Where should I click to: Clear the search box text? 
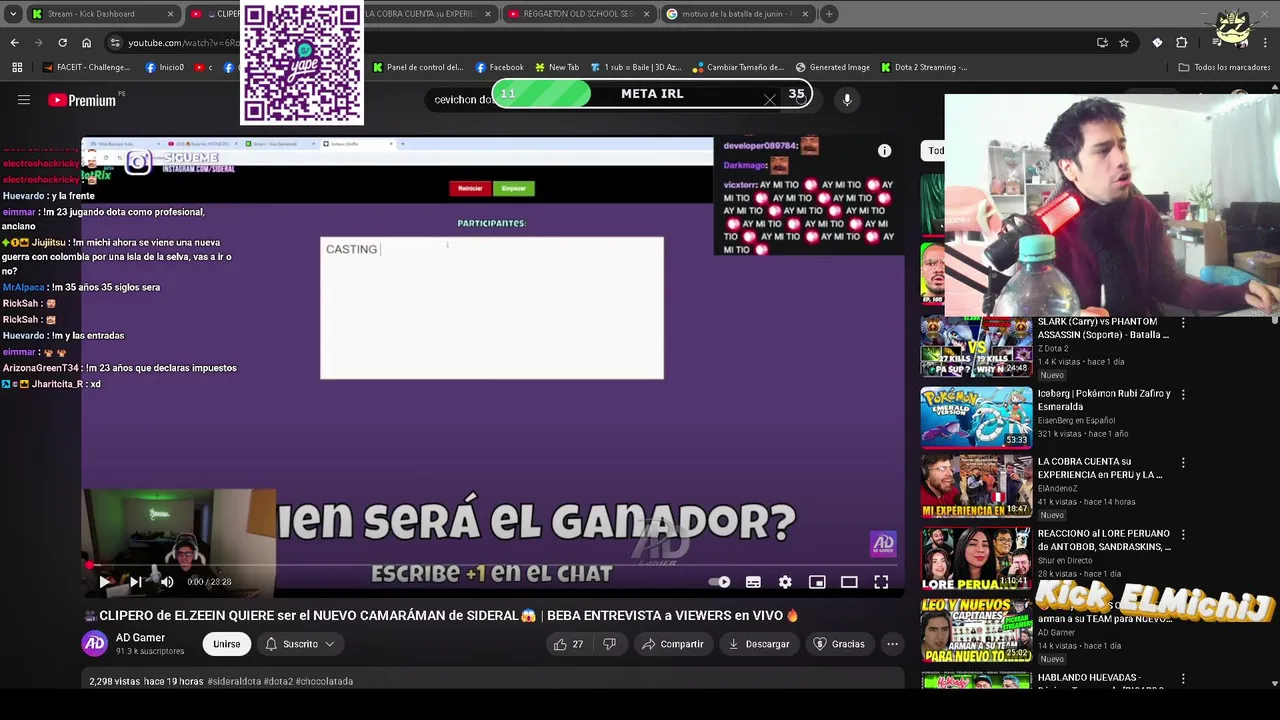pos(769,100)
